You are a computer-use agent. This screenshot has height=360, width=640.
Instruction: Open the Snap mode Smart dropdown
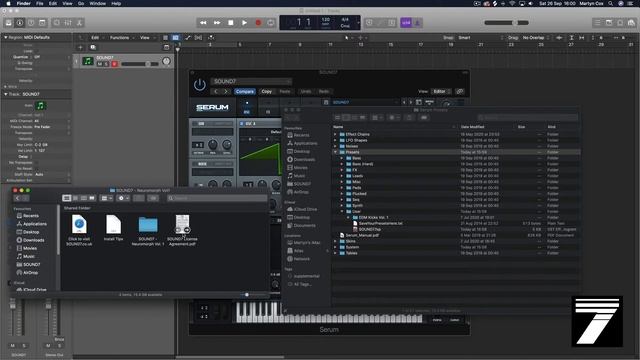pos(480,38)
